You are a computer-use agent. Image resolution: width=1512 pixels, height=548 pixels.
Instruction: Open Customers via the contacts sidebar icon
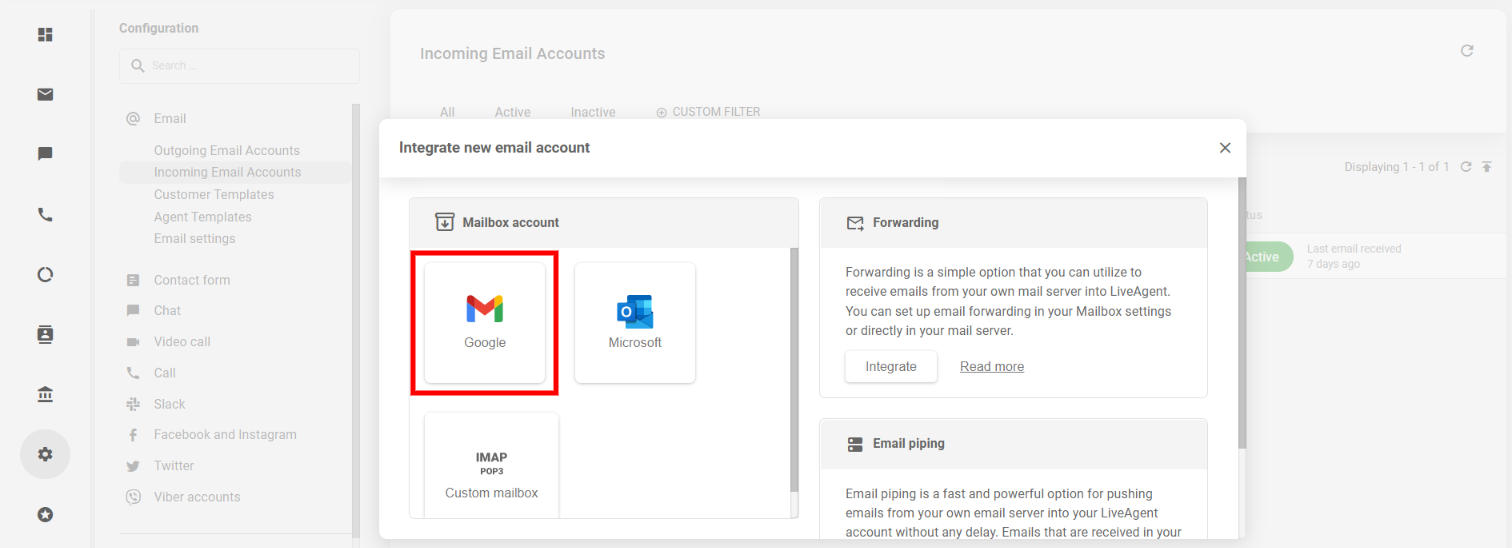pos(45,334)
